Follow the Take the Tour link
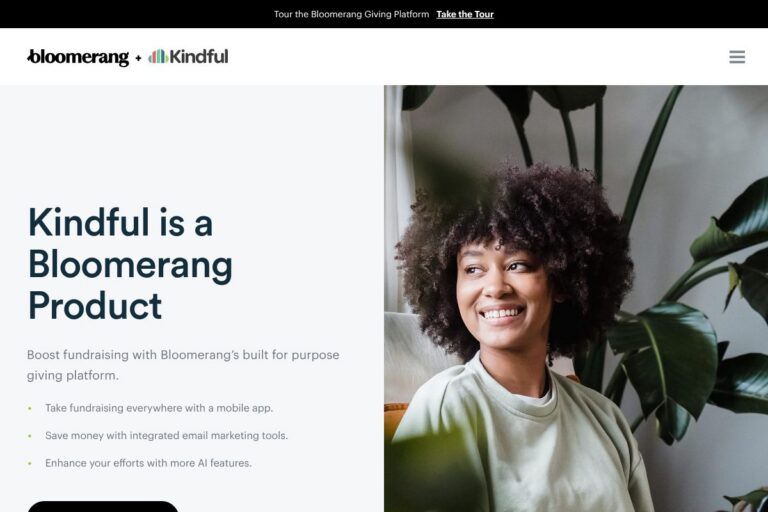The width and height of the screenshot is (768, 512). pos(465,14)
